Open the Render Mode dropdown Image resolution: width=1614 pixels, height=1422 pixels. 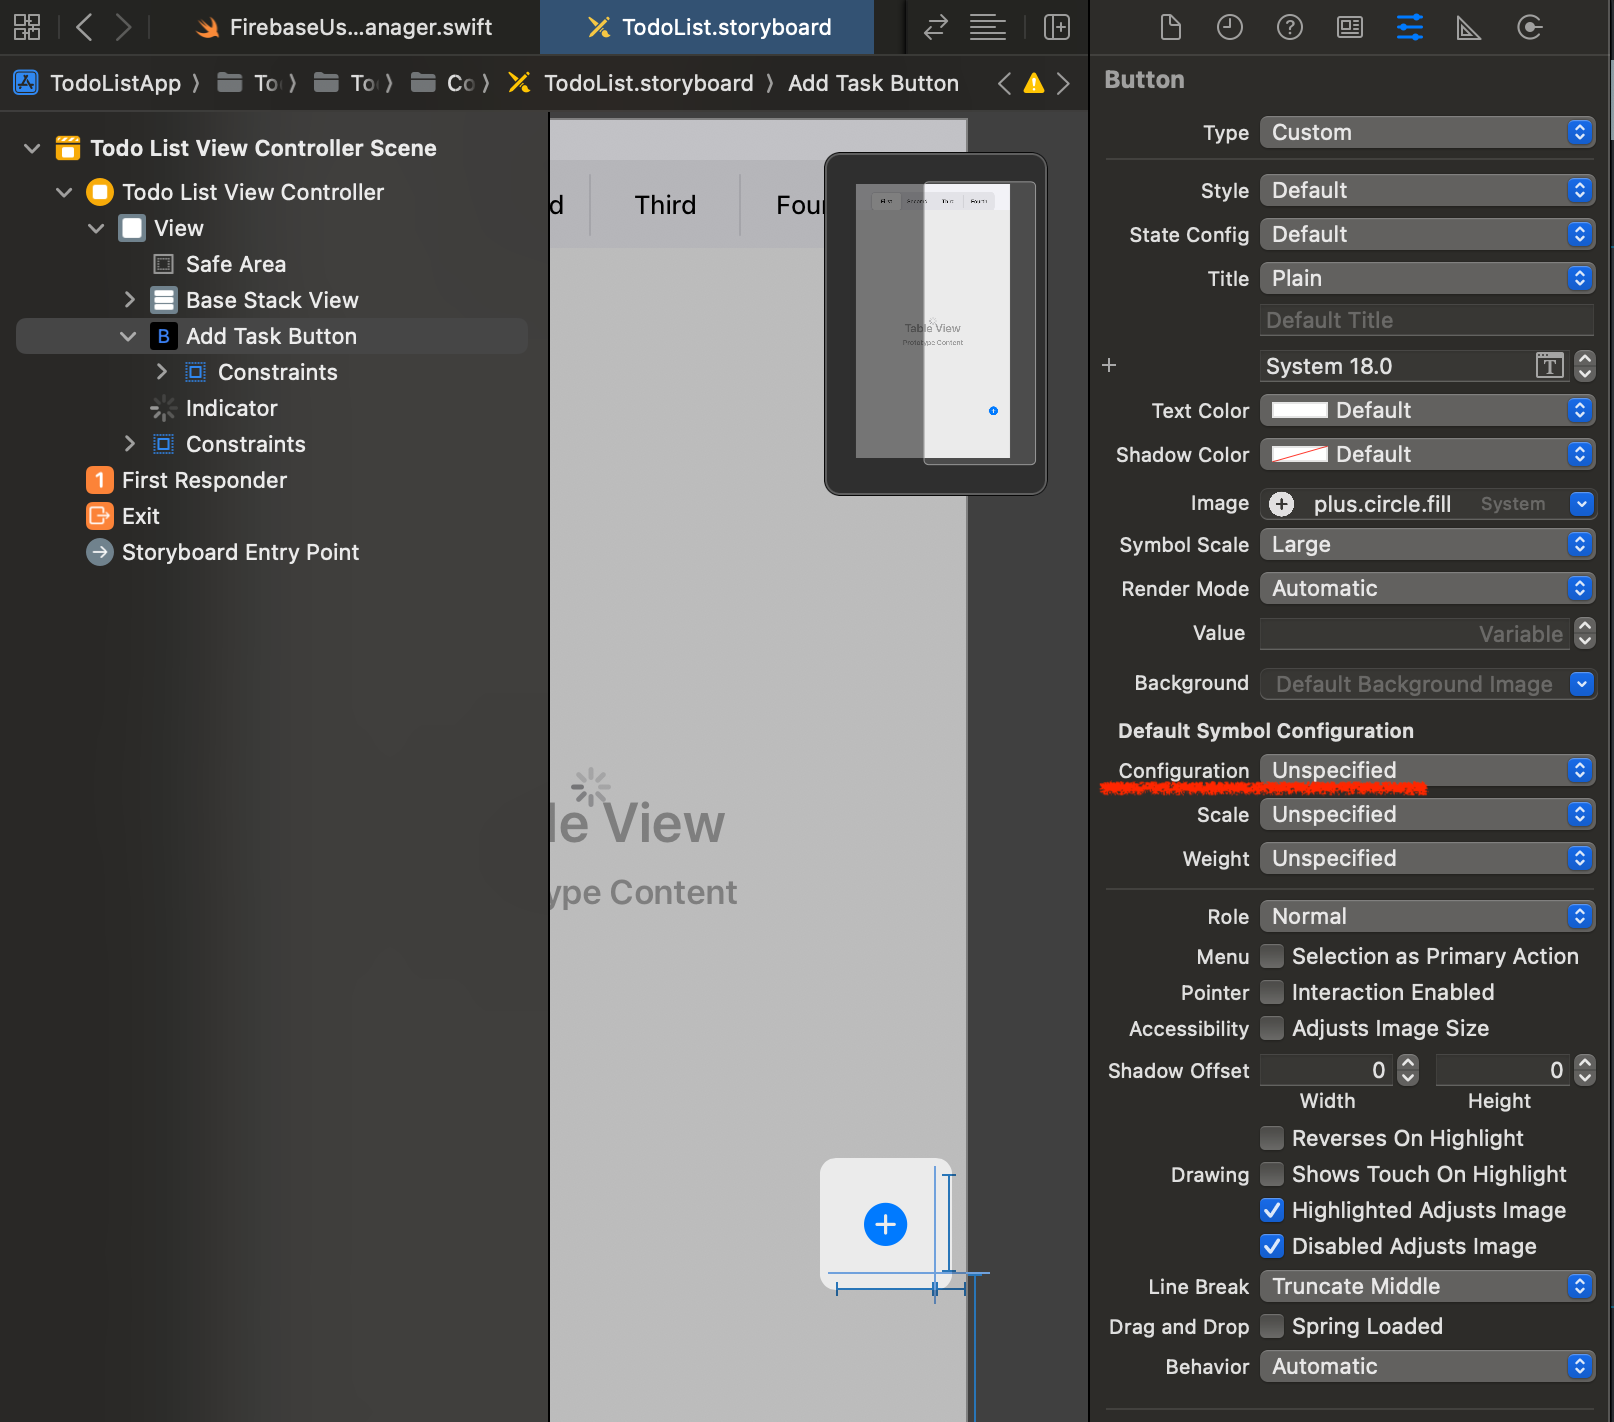coord(1427,588)
